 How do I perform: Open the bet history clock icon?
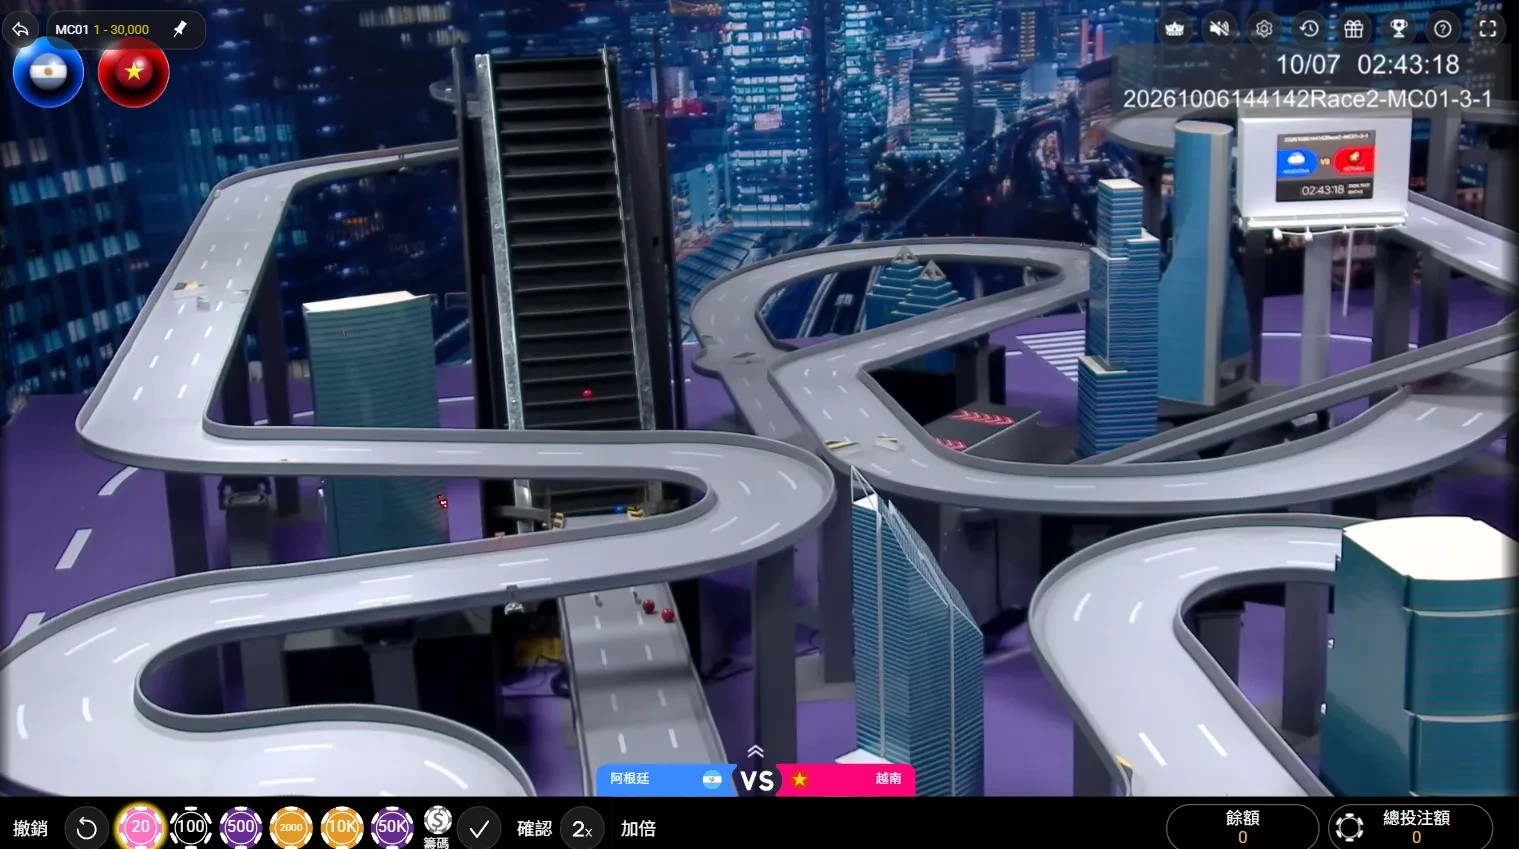[x=1309, y=29]
